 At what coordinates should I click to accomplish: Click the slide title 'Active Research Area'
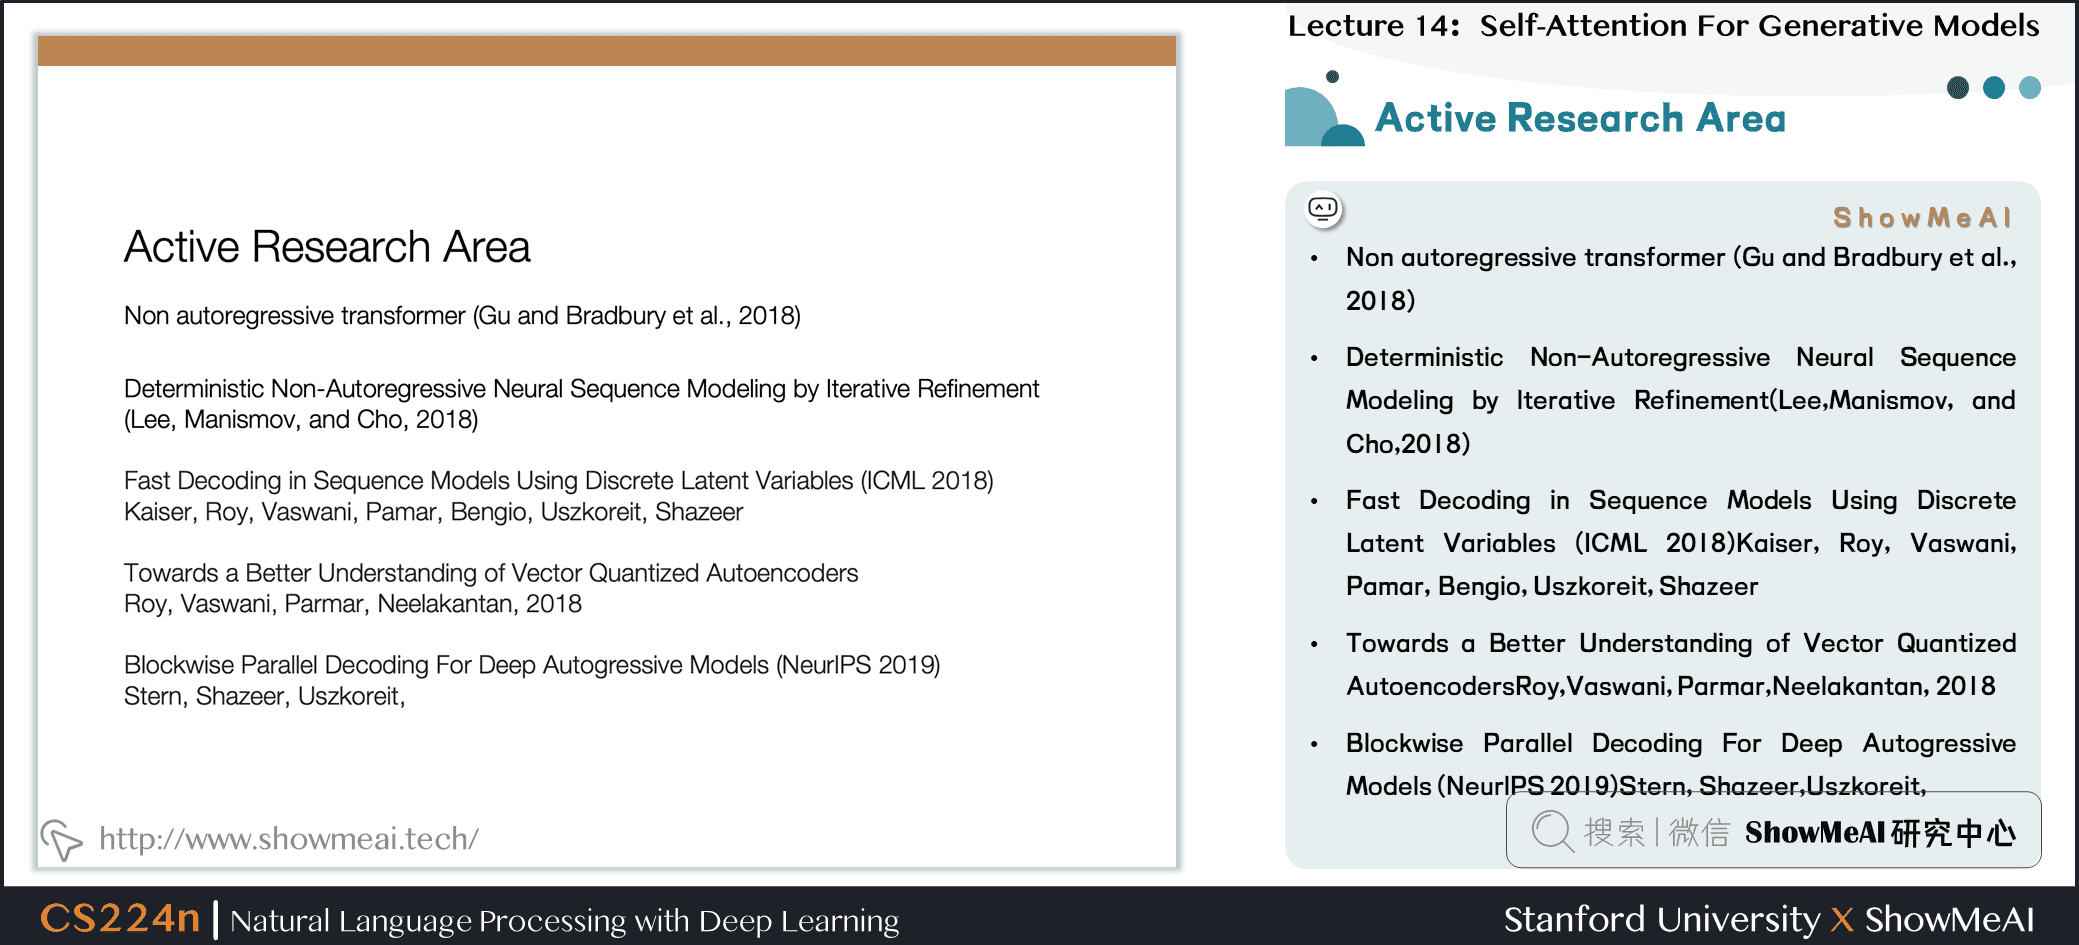click(327, 247)
